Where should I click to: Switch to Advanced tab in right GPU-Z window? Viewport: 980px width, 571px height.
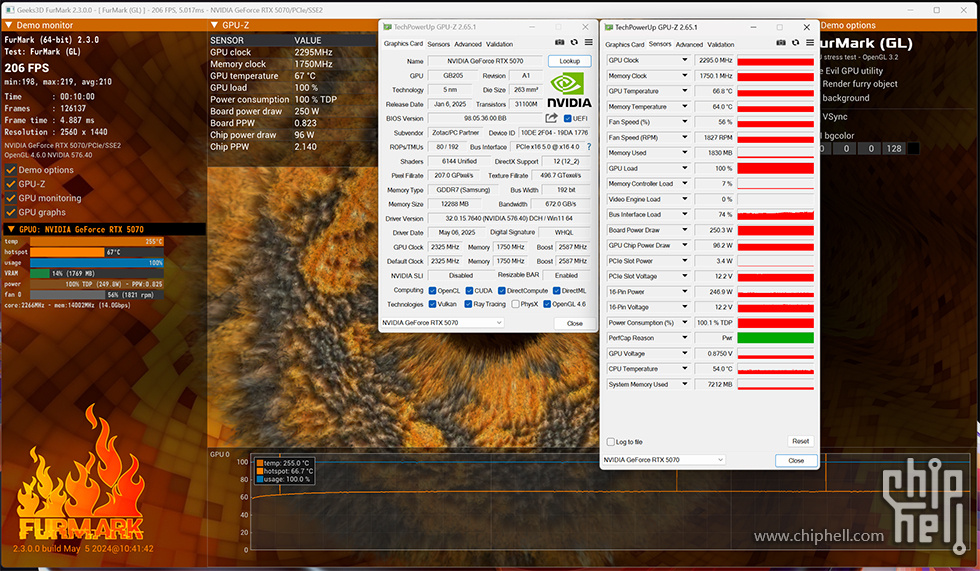tap(689, 45)
